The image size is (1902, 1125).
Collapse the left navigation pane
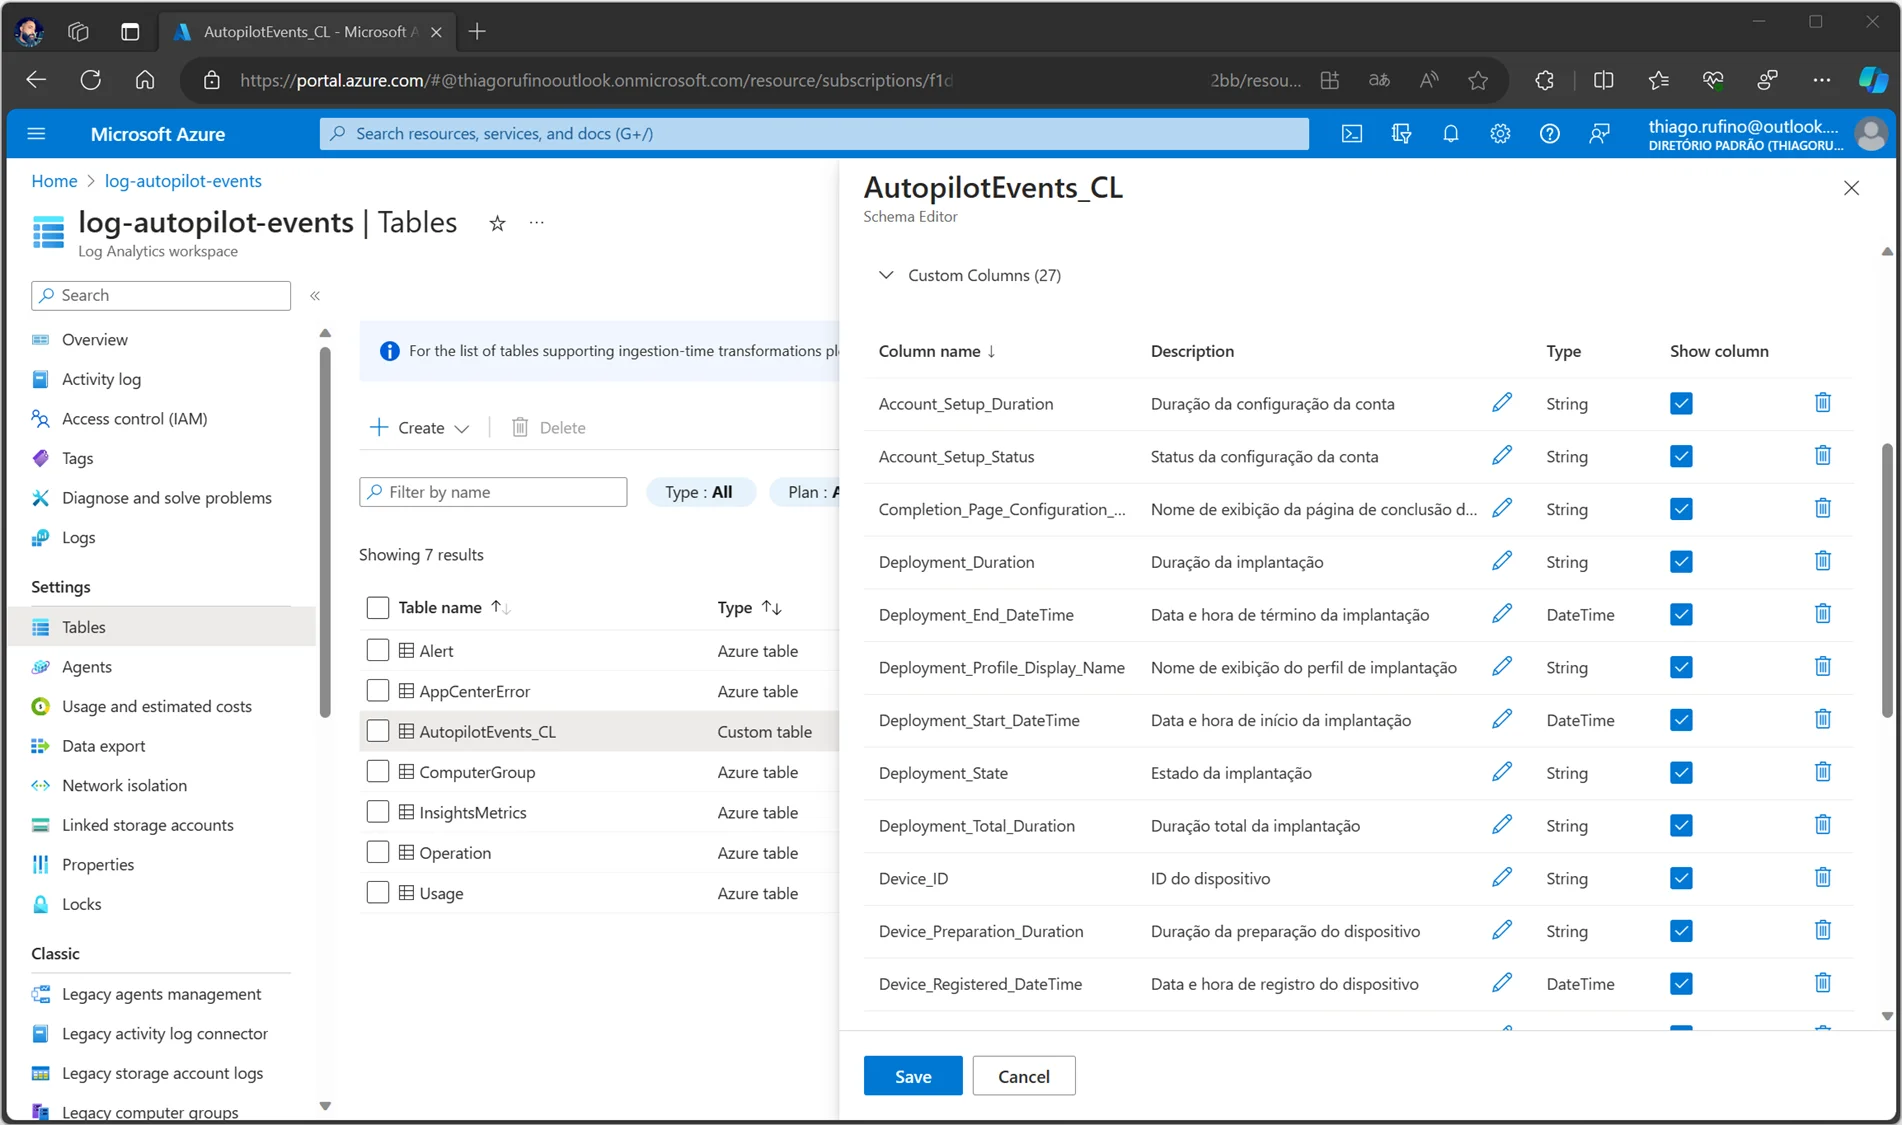point(315,295)
